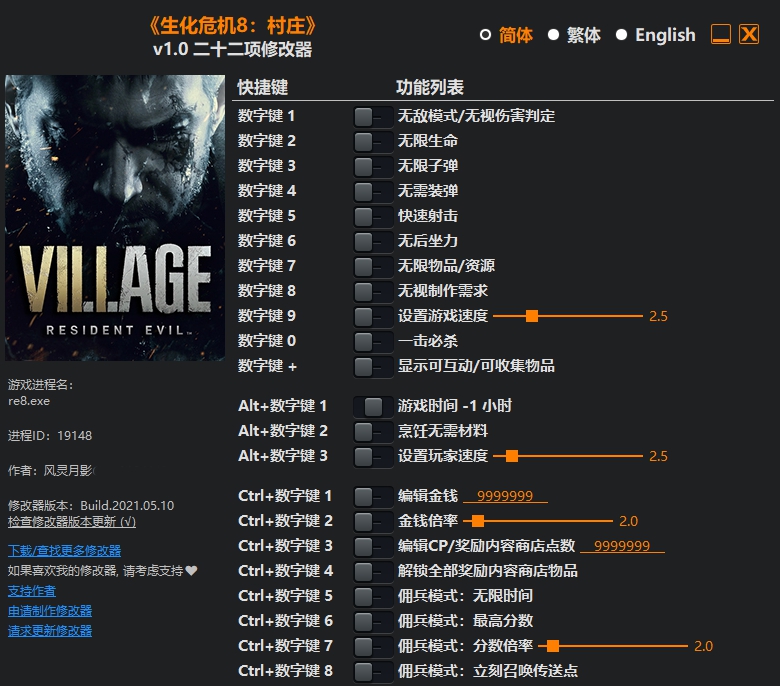
Task: Enable 佣兵模式: 无限时间 toggle
Action: (373, 596)
